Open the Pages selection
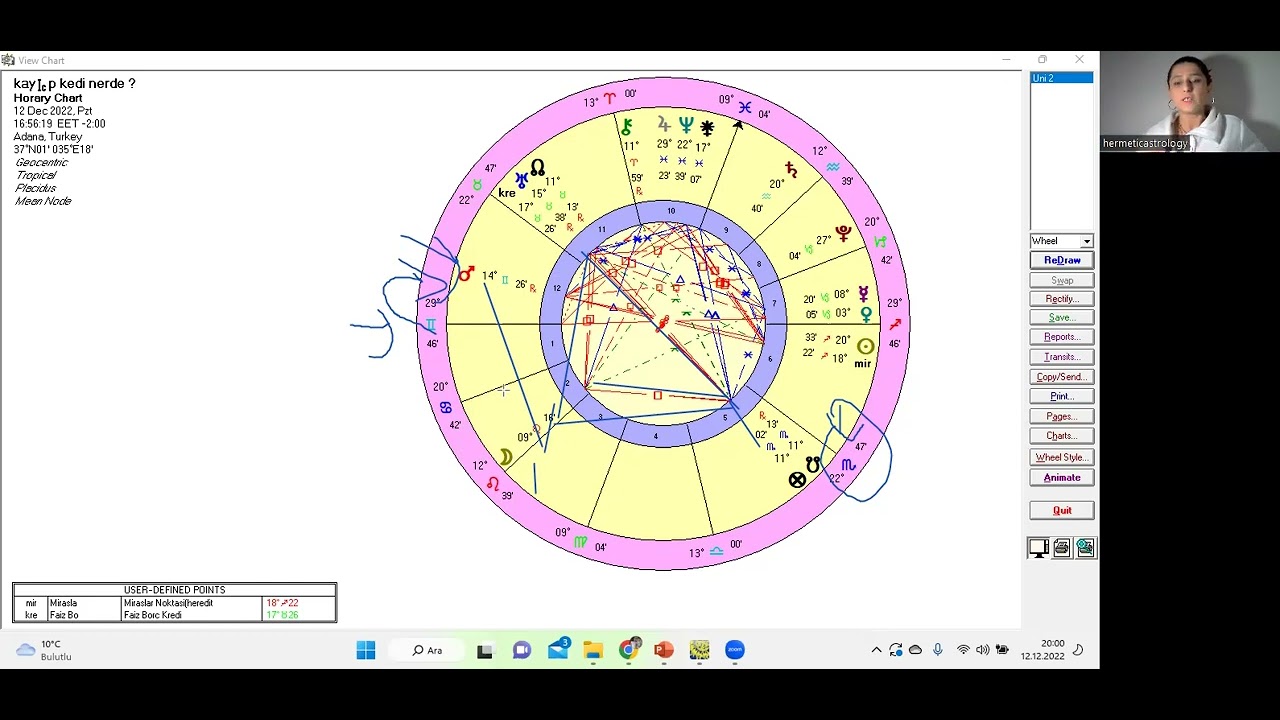This screenshot has width=1280, height=720. coord(1061,416)
